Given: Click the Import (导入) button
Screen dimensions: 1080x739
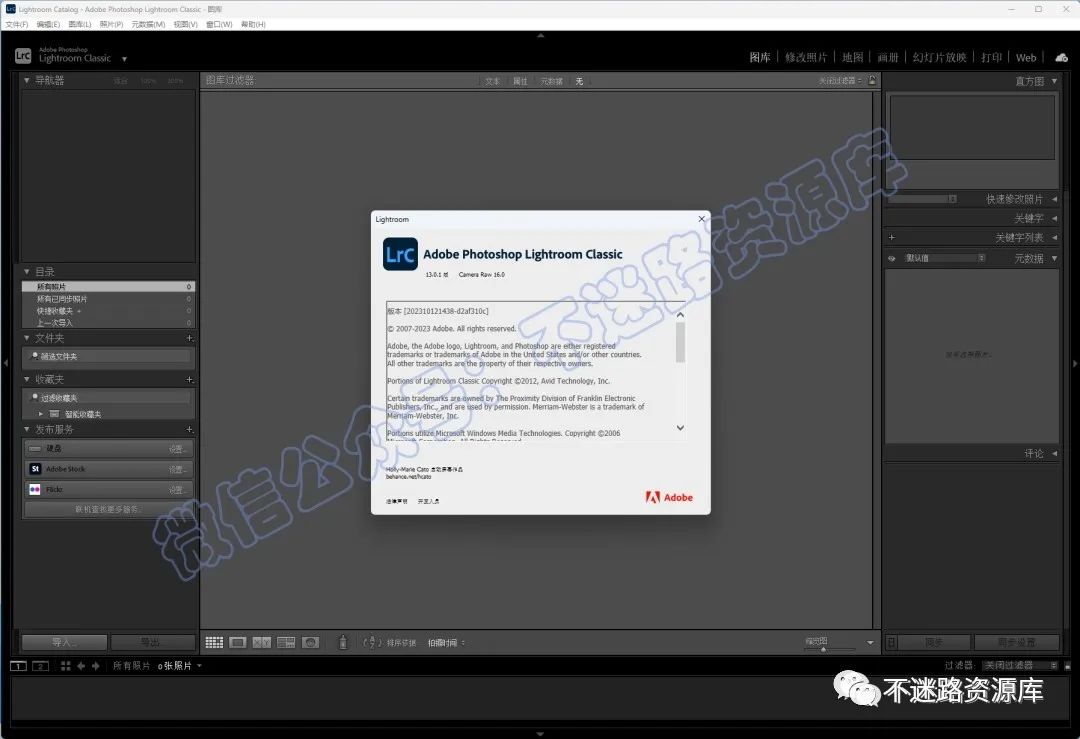Looking at the screenshot, I should (x=64, y=642).
